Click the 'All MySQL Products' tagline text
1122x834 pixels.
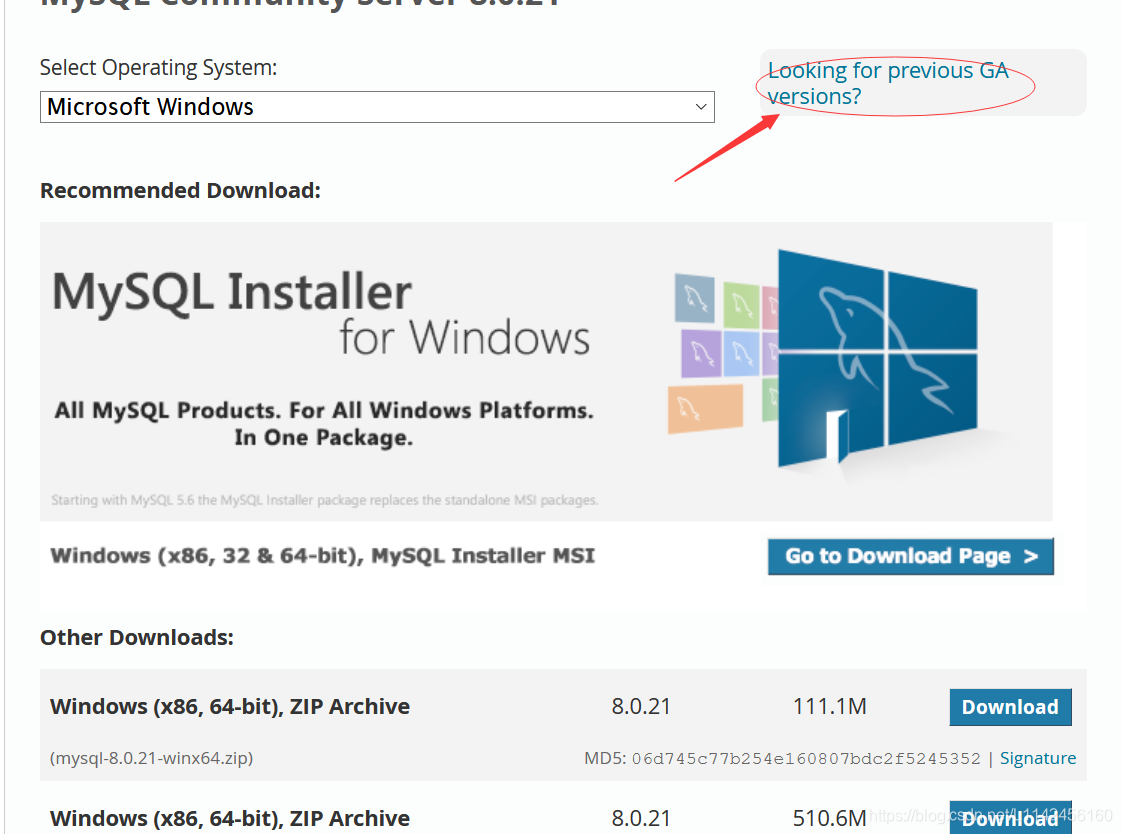pyautogui.click(x=324, y=423)
